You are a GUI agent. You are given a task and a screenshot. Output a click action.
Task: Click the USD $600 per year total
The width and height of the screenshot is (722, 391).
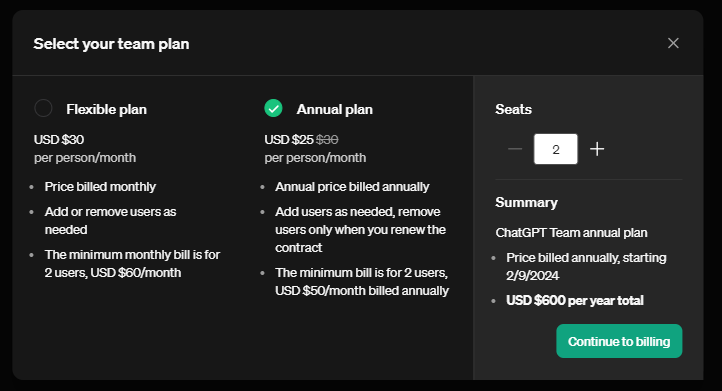pos(575,300)
